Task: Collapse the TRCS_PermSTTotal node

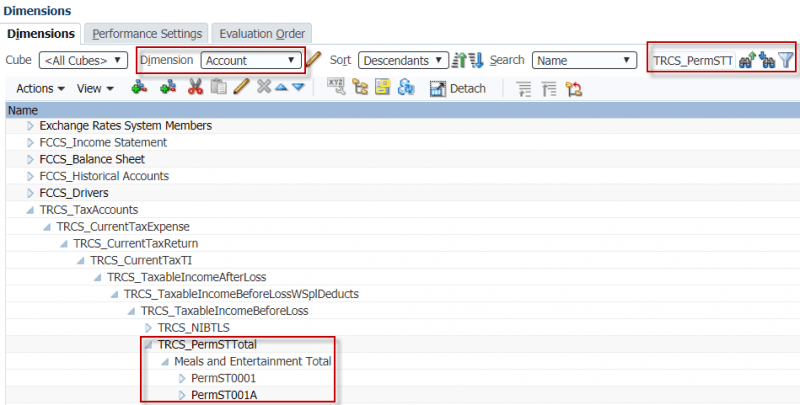Action: 148,345
